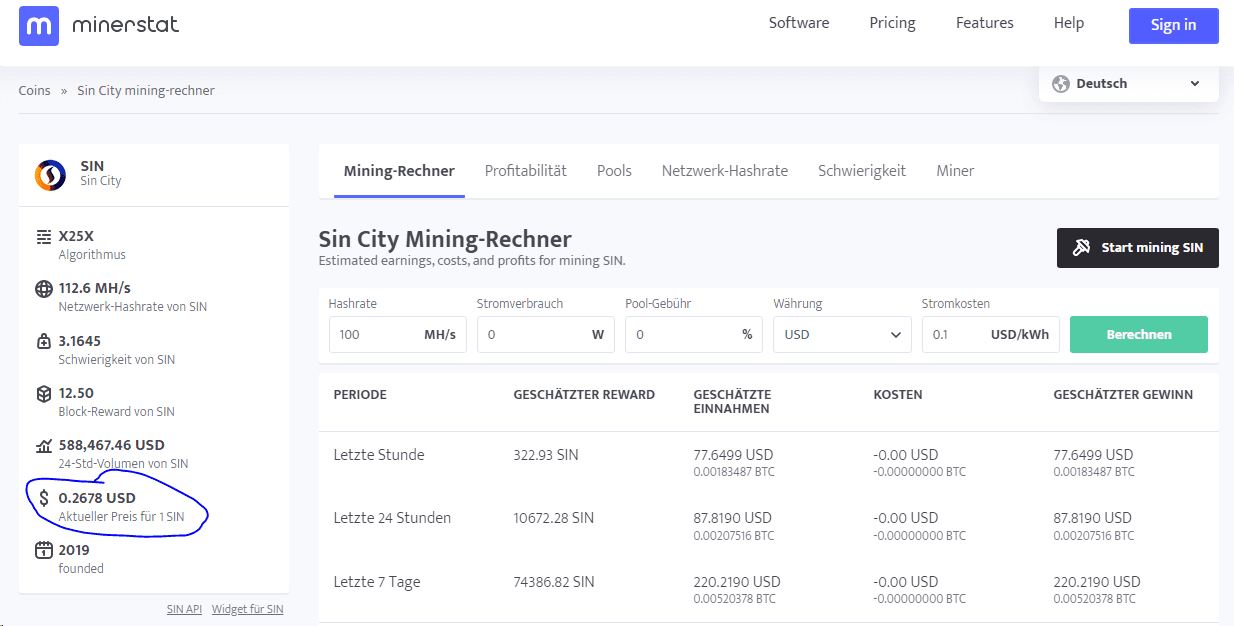Click the Sin City coin logo
This screenshot has height=626, width=1234.
[50, 175]
